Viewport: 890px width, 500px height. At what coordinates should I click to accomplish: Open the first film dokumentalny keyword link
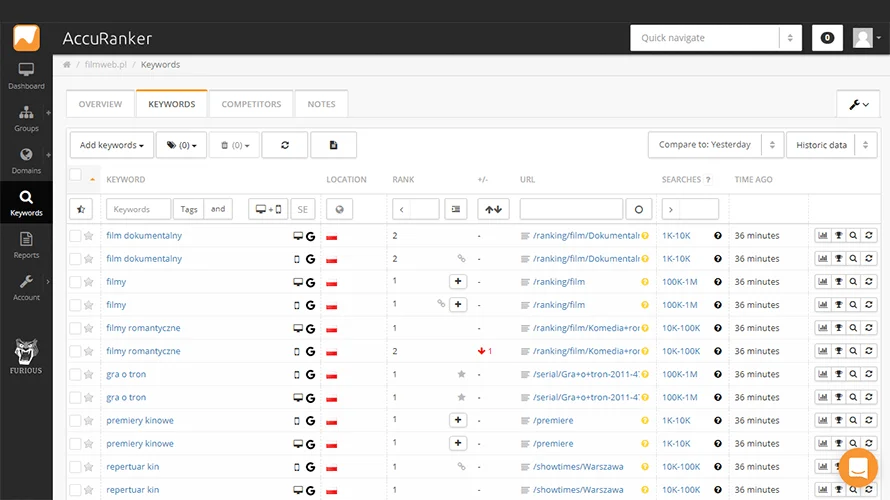[144, 236]
